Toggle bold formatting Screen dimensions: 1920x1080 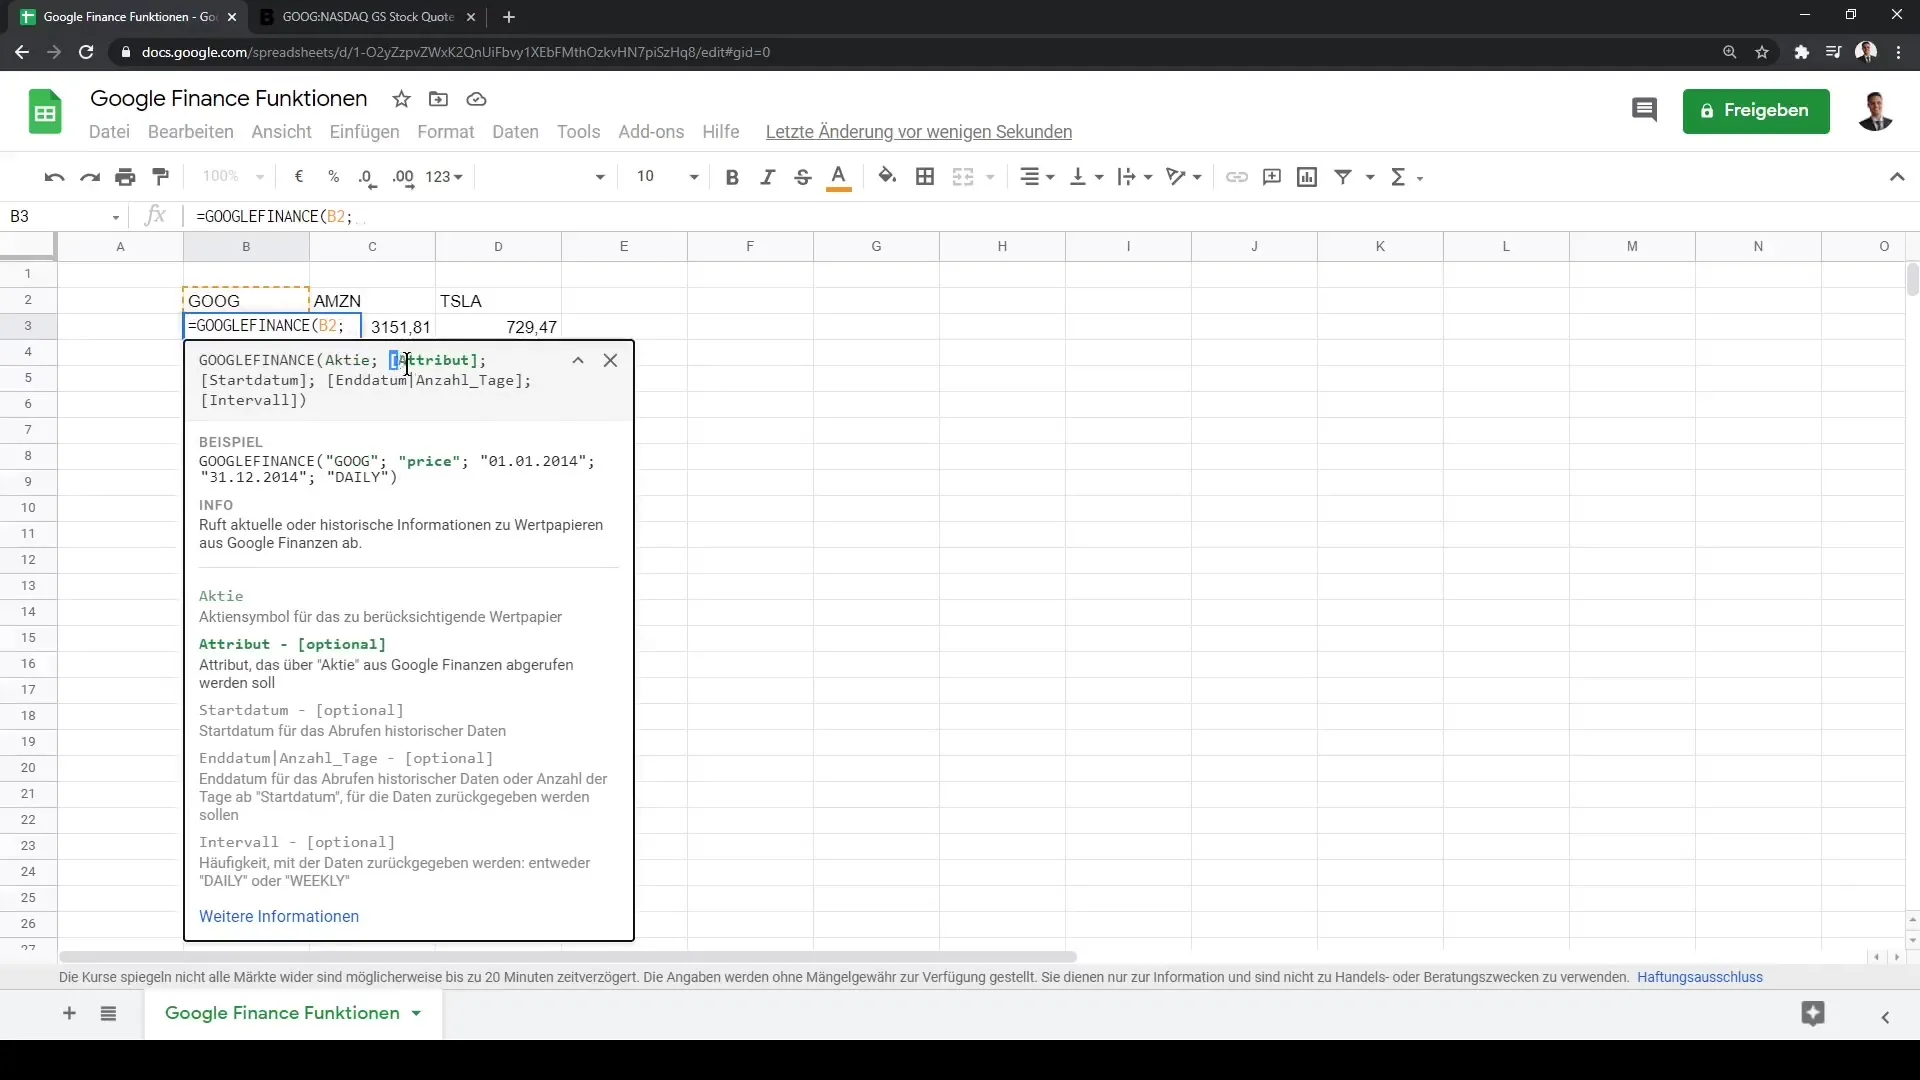coord(732,177)
